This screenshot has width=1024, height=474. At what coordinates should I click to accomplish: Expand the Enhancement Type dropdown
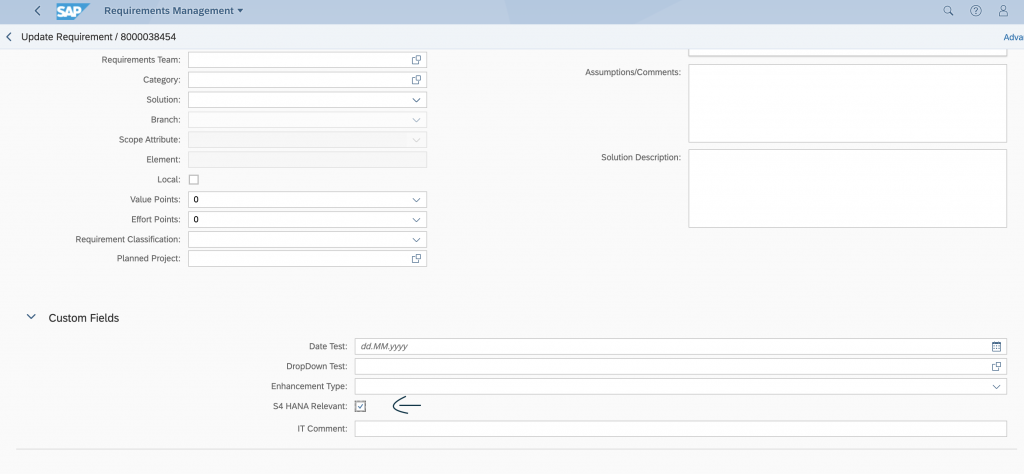(x=996, y=387)
